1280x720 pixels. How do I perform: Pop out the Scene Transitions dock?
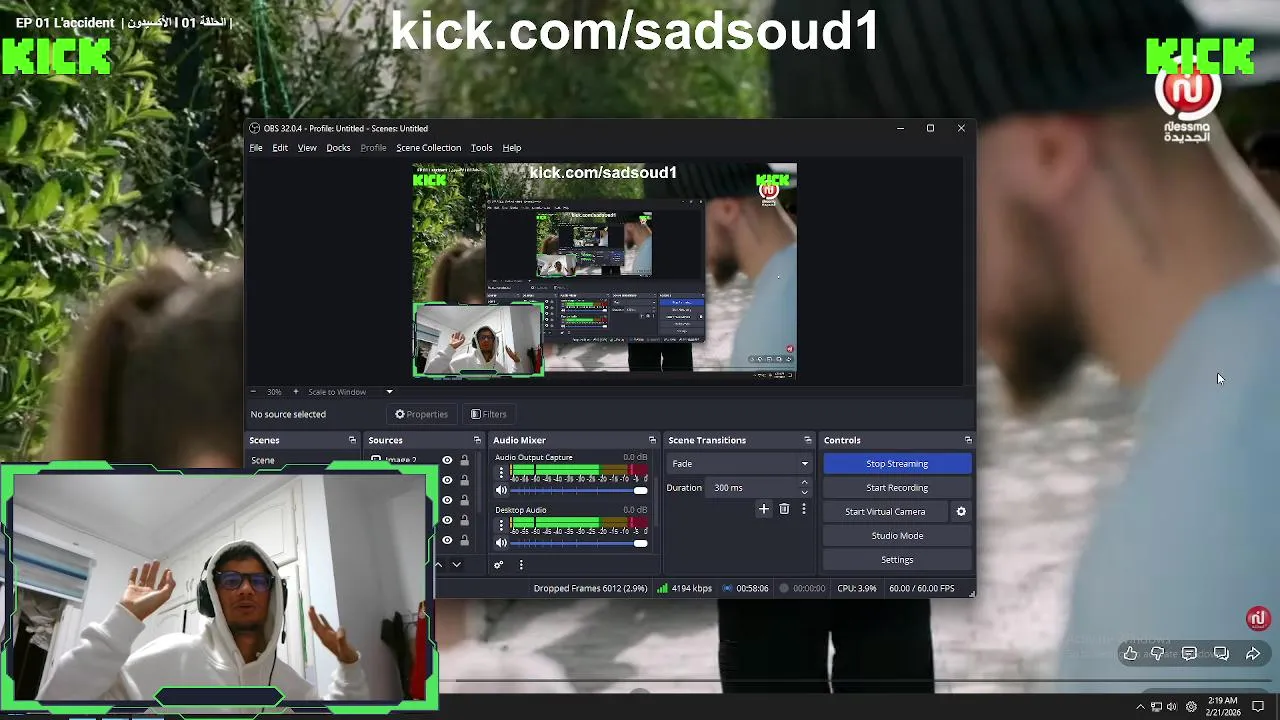coord(808,440)
